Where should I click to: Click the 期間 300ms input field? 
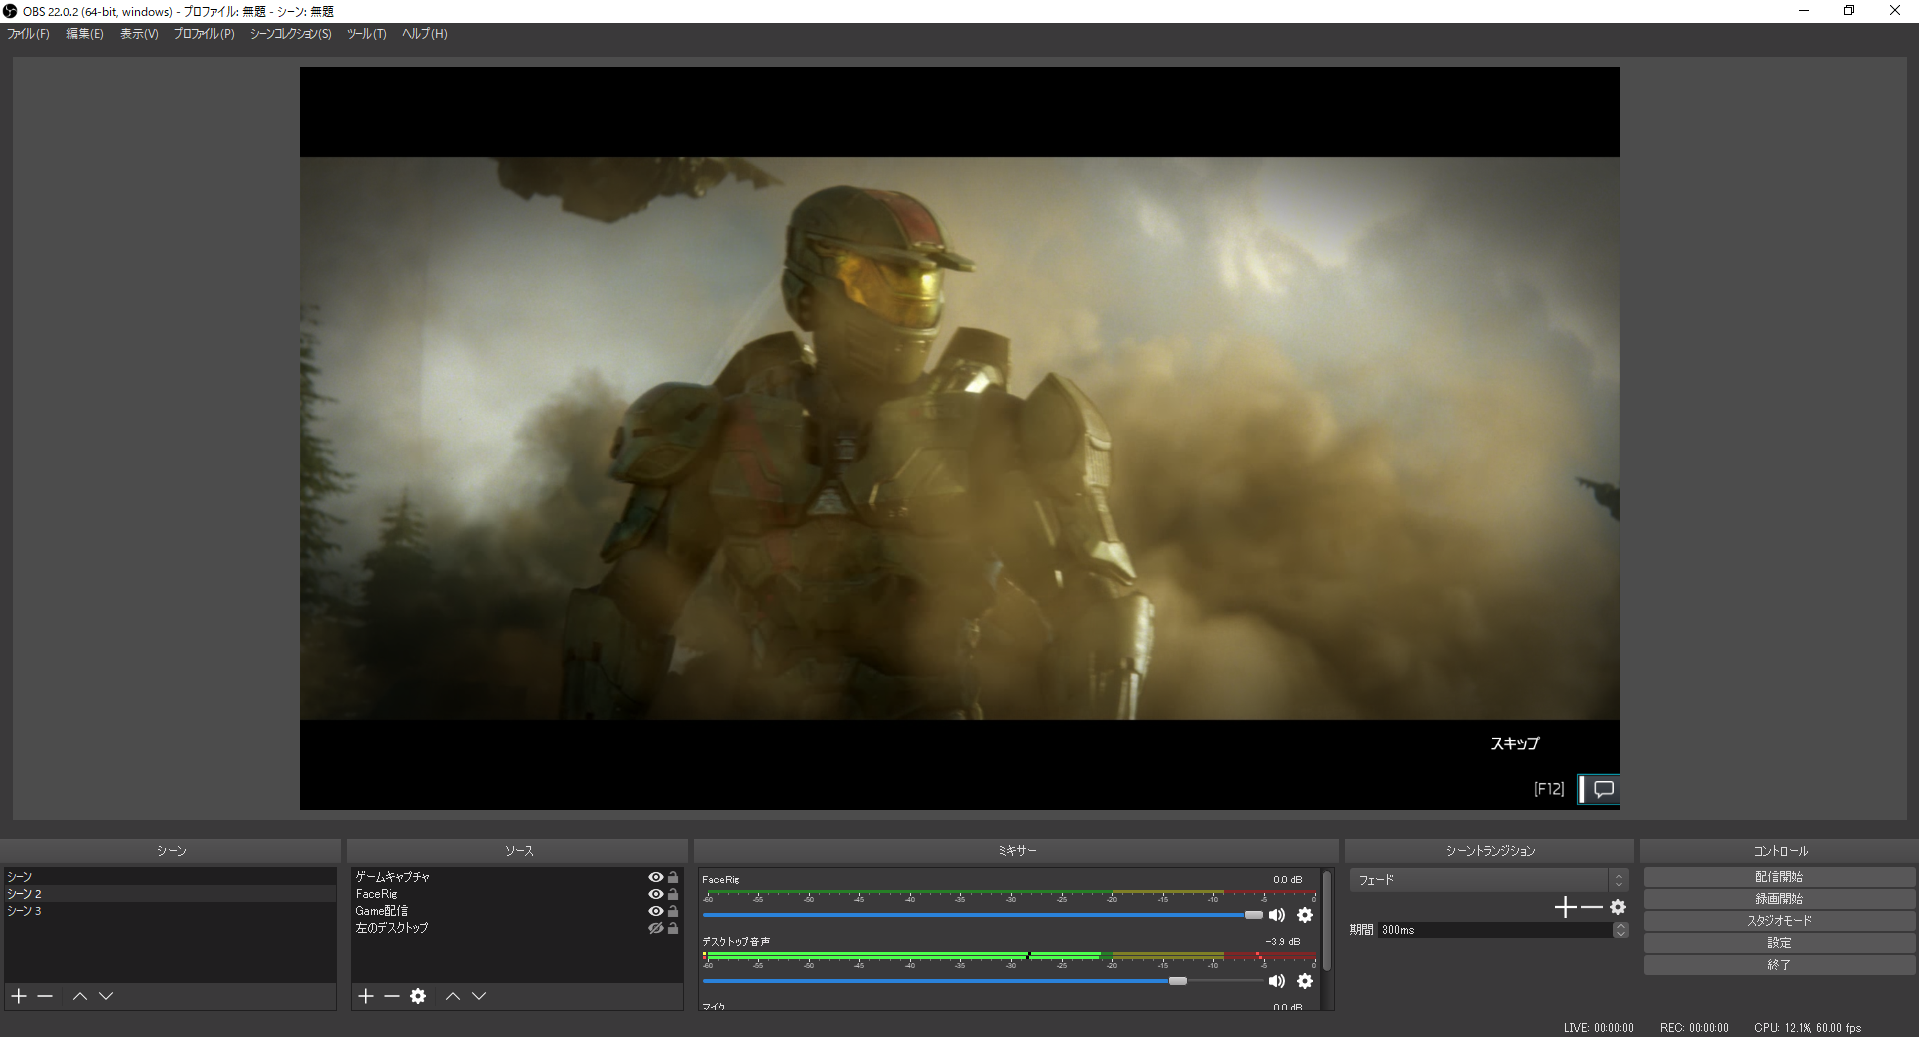click(1495, 930)
